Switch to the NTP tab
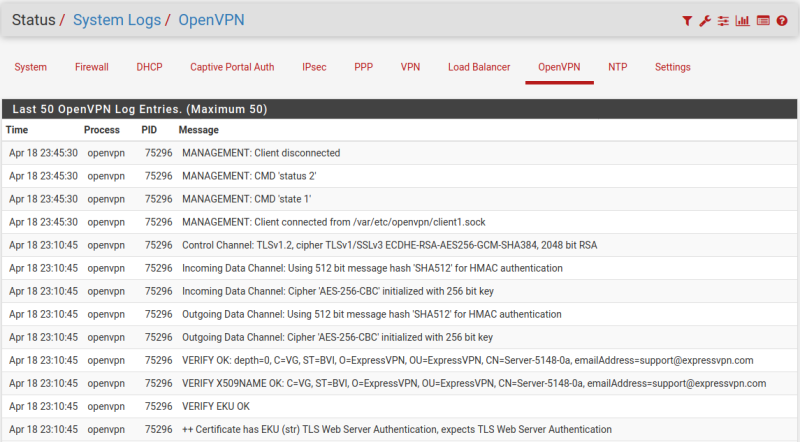 pos(617,67)
